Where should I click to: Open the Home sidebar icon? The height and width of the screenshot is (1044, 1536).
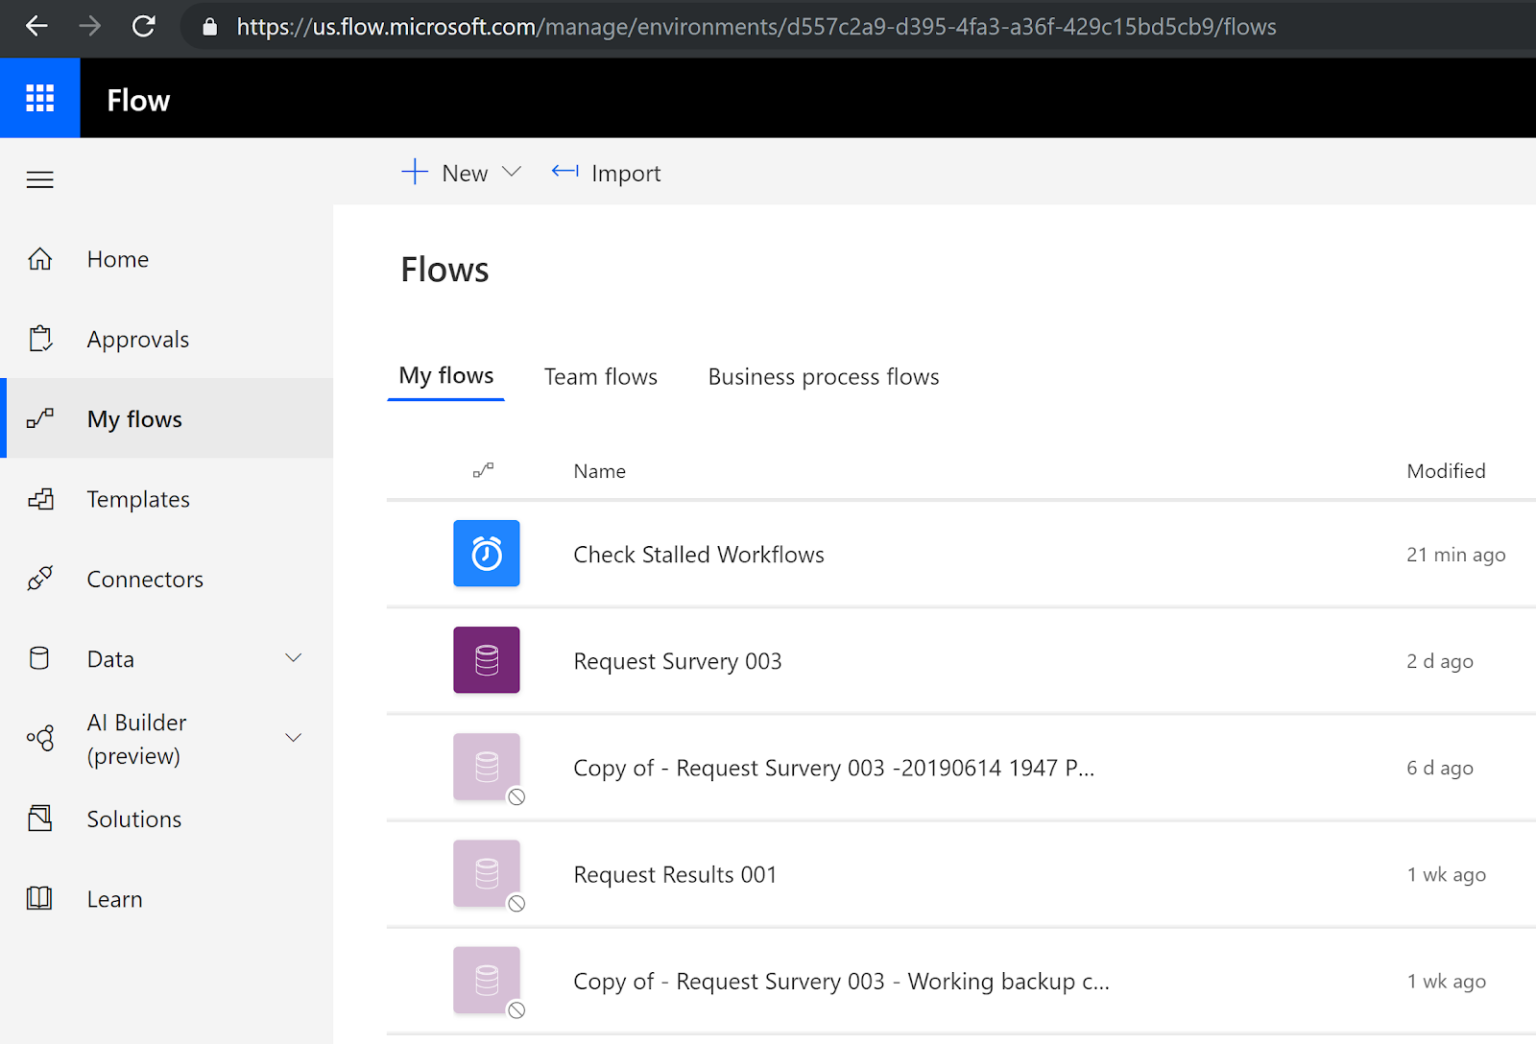coord(40,258)
